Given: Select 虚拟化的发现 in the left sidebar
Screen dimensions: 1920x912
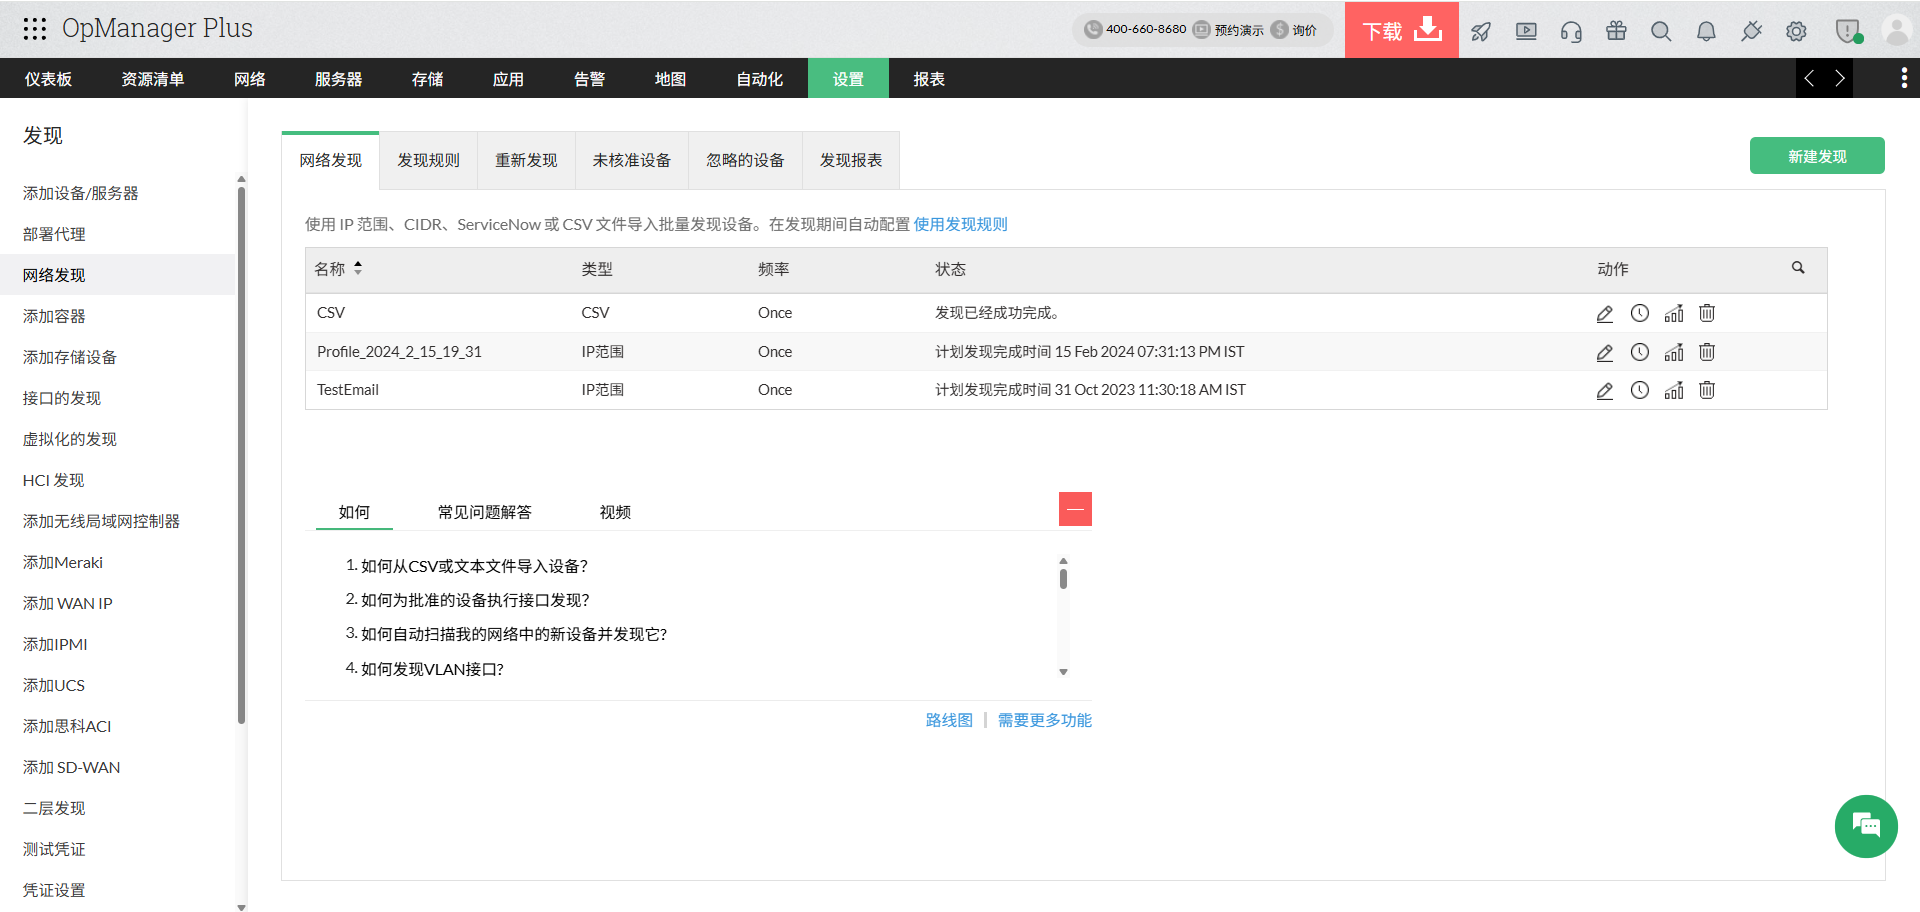Looking at the screenshot, I should click(x=69, y=438).
